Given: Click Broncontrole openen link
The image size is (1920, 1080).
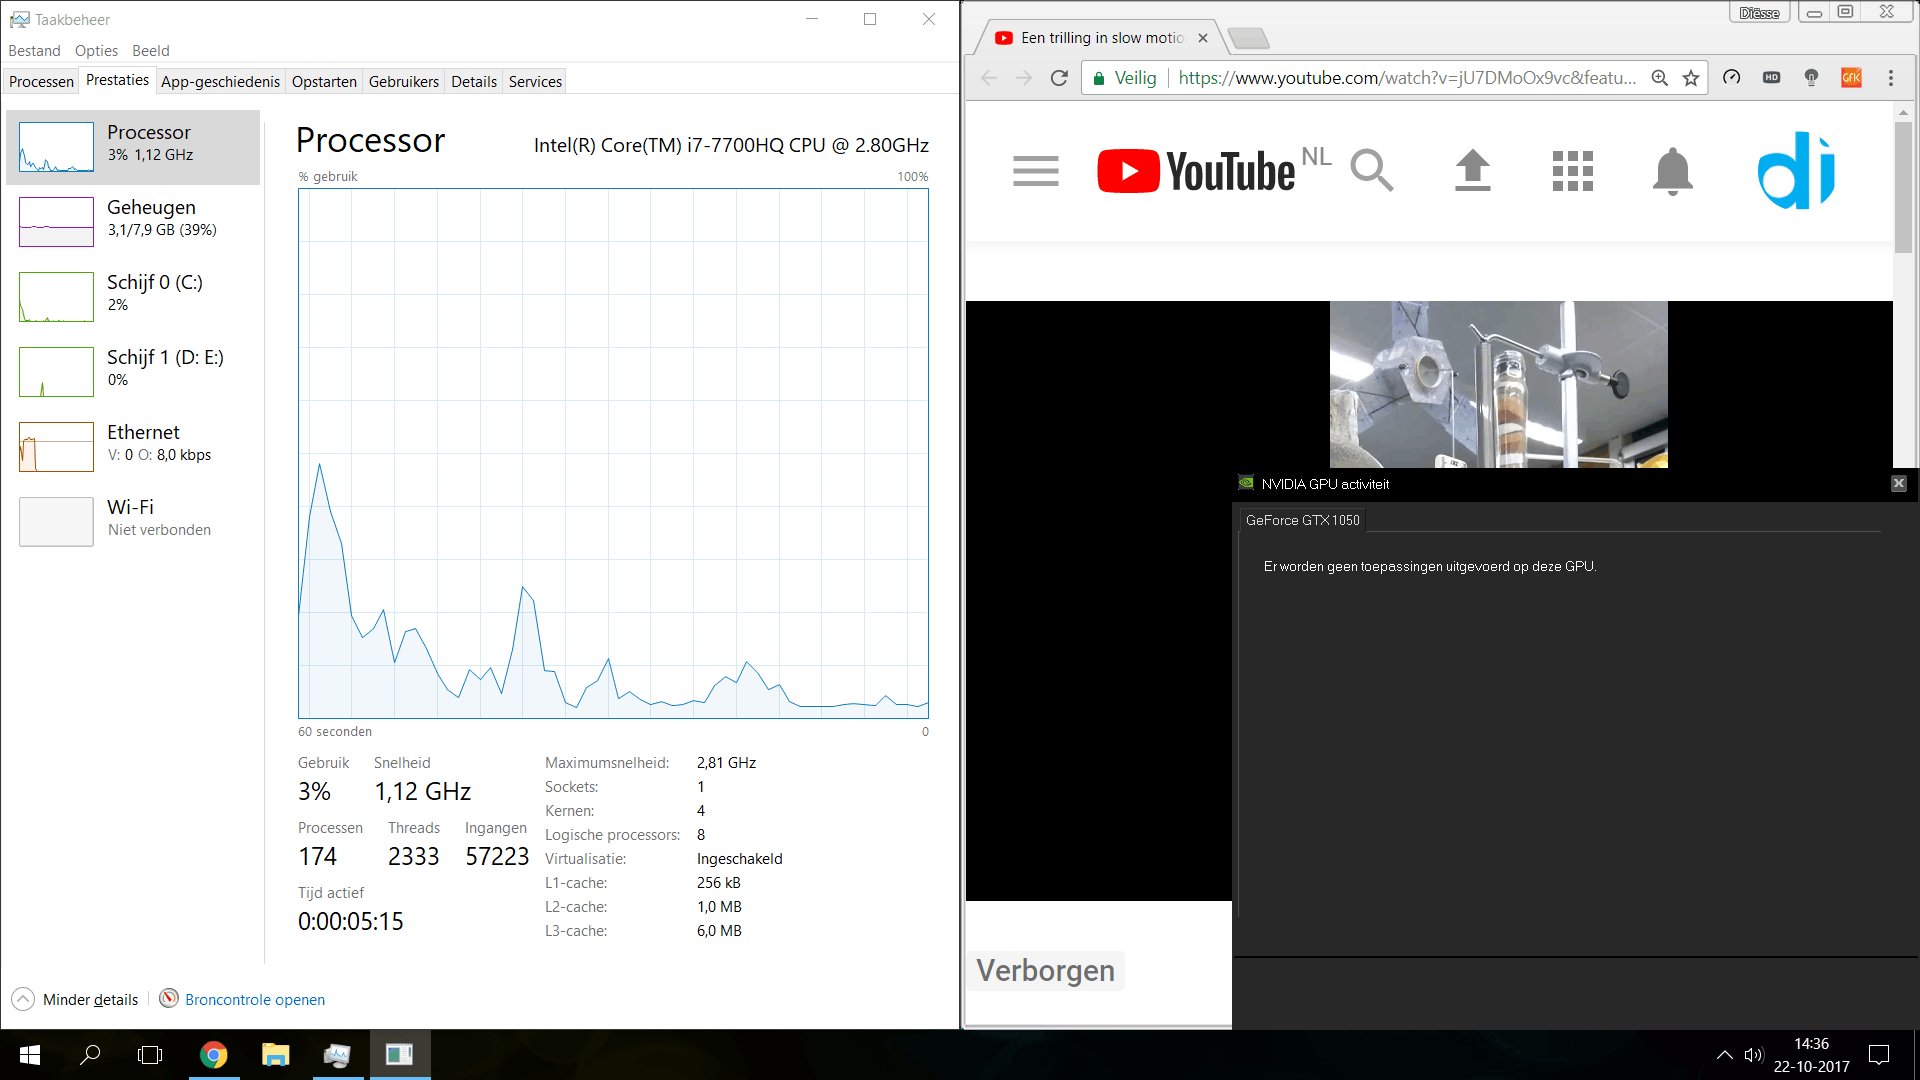Looking at the screenshot, I should [254, 999].
